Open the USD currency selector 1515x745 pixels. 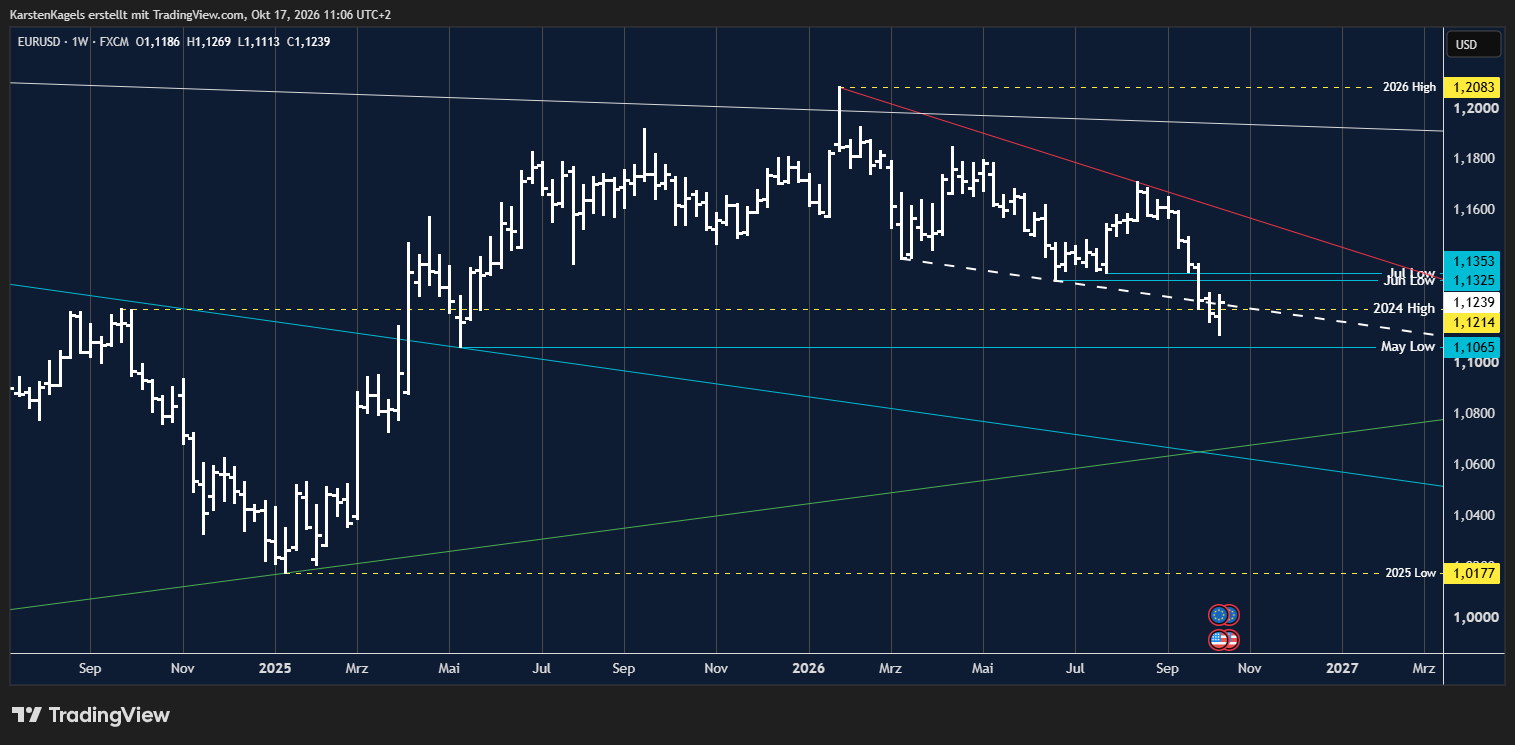tap(1474, 44)
